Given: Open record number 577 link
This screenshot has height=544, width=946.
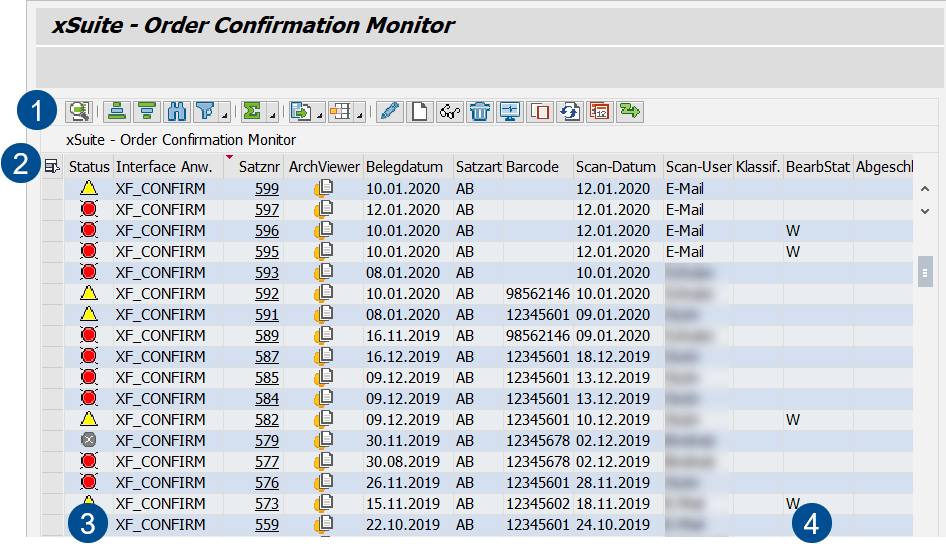Looking at the screenshot, I should tap(267, 462).
